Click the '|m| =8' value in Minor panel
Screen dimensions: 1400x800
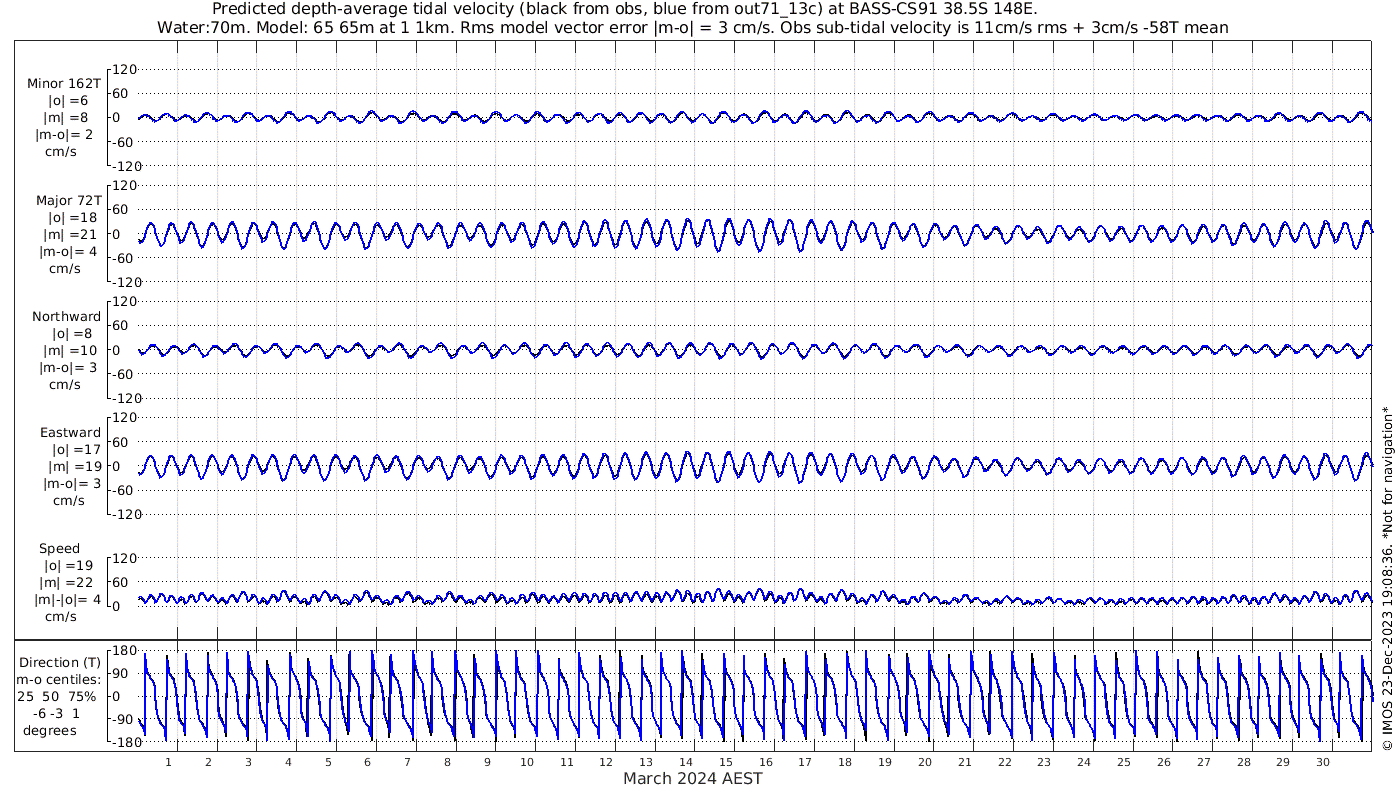[68, 118]
